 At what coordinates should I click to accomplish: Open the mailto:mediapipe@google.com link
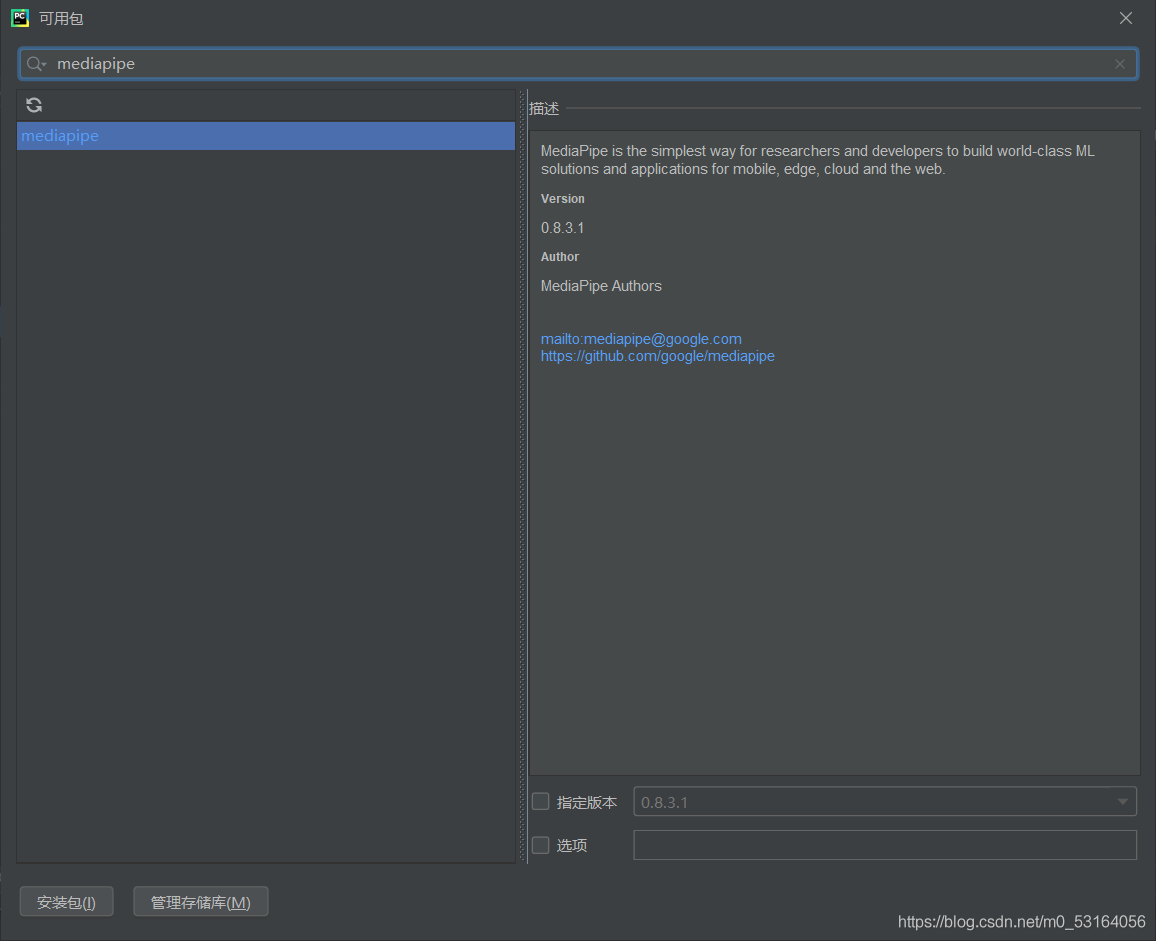(x=641, y=338)
